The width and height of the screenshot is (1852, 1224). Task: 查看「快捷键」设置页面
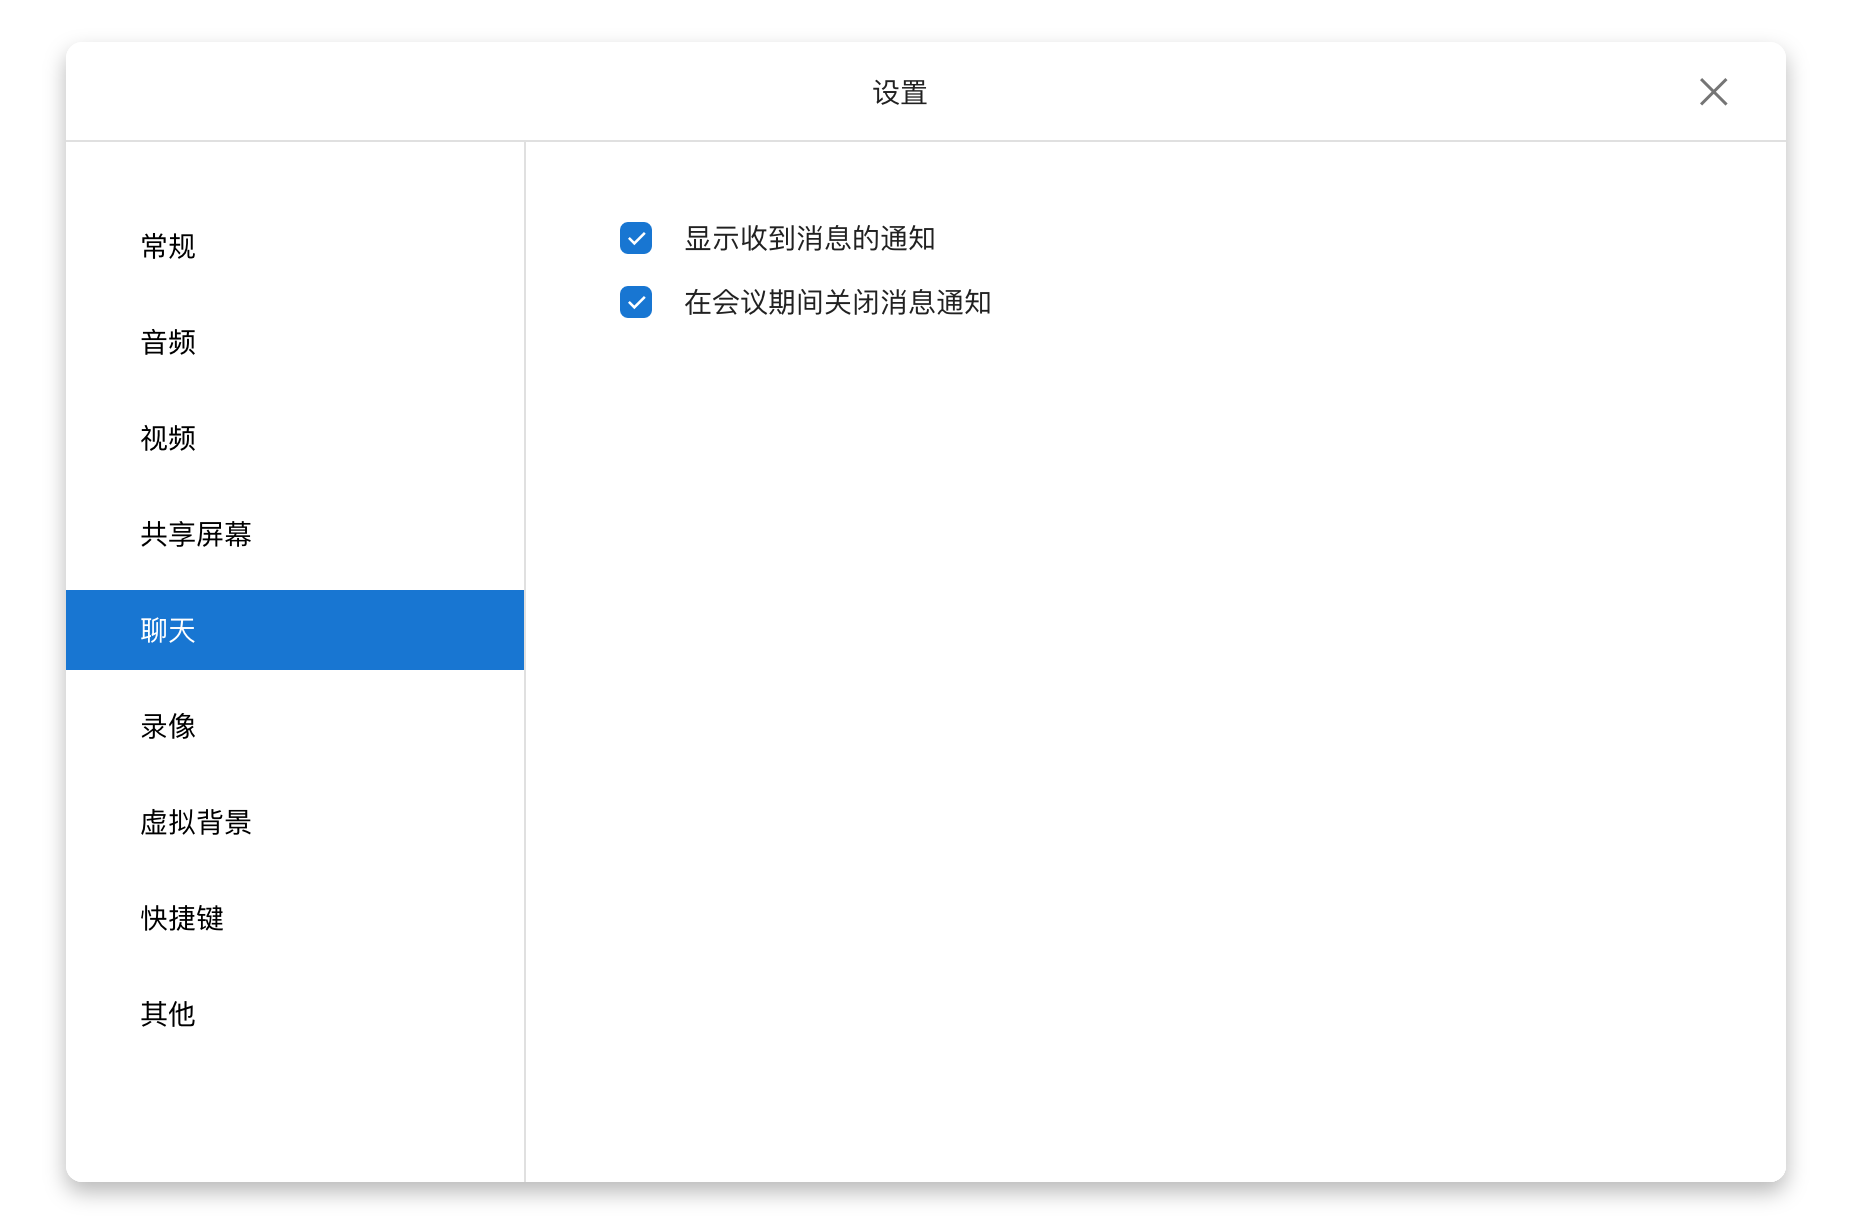pyautogui.click(x=183, y=918)
